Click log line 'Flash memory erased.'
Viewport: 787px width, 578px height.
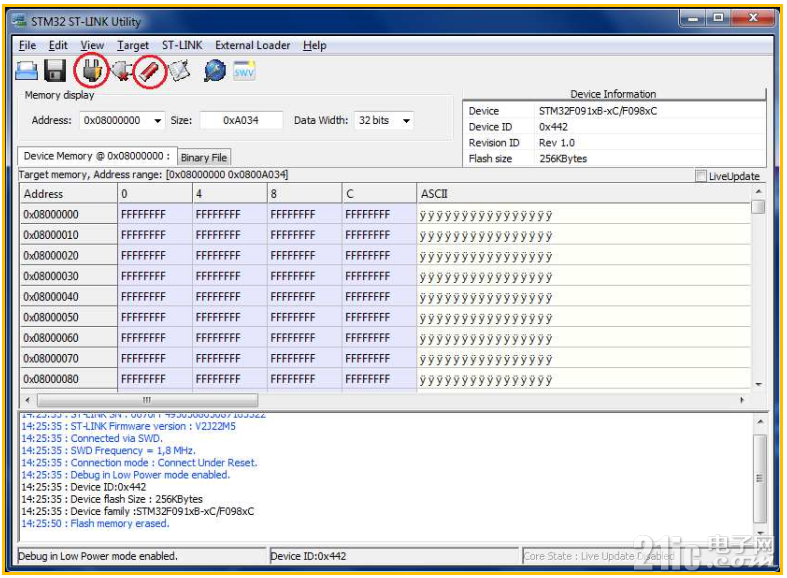pyautogui.click(x=95, y=523)
